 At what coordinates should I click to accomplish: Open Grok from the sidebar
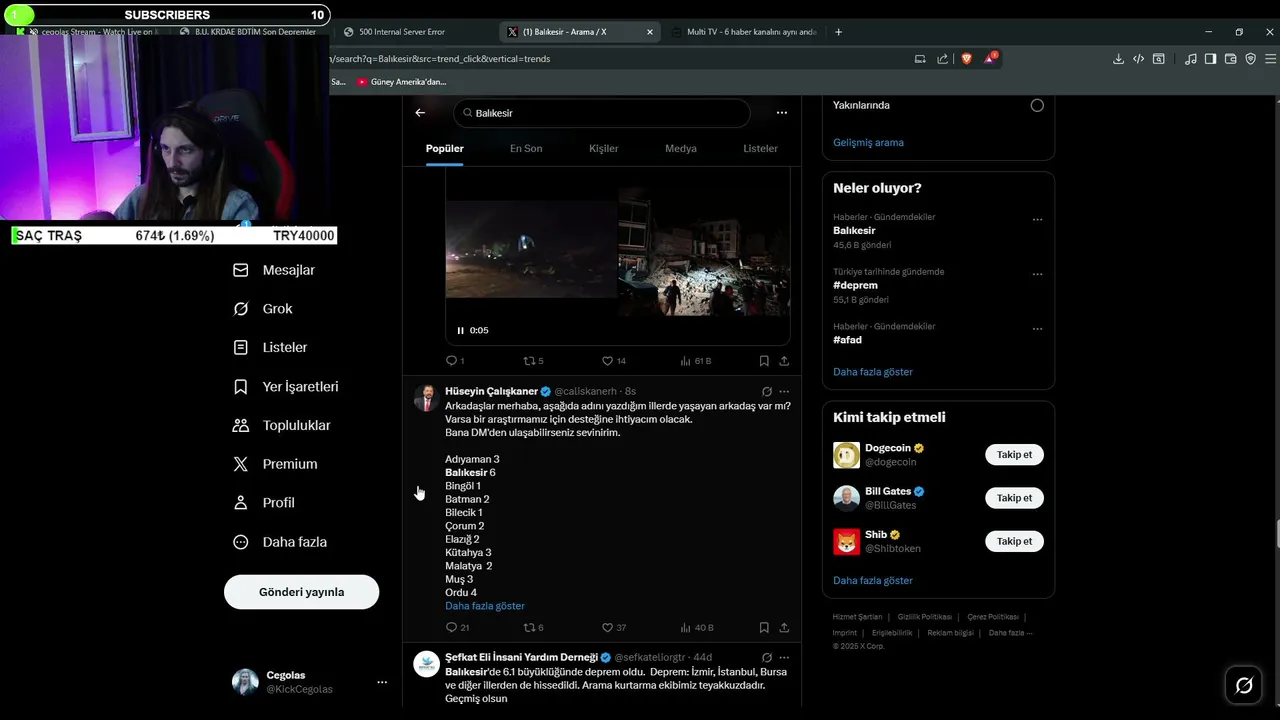(x=263, y=309)
